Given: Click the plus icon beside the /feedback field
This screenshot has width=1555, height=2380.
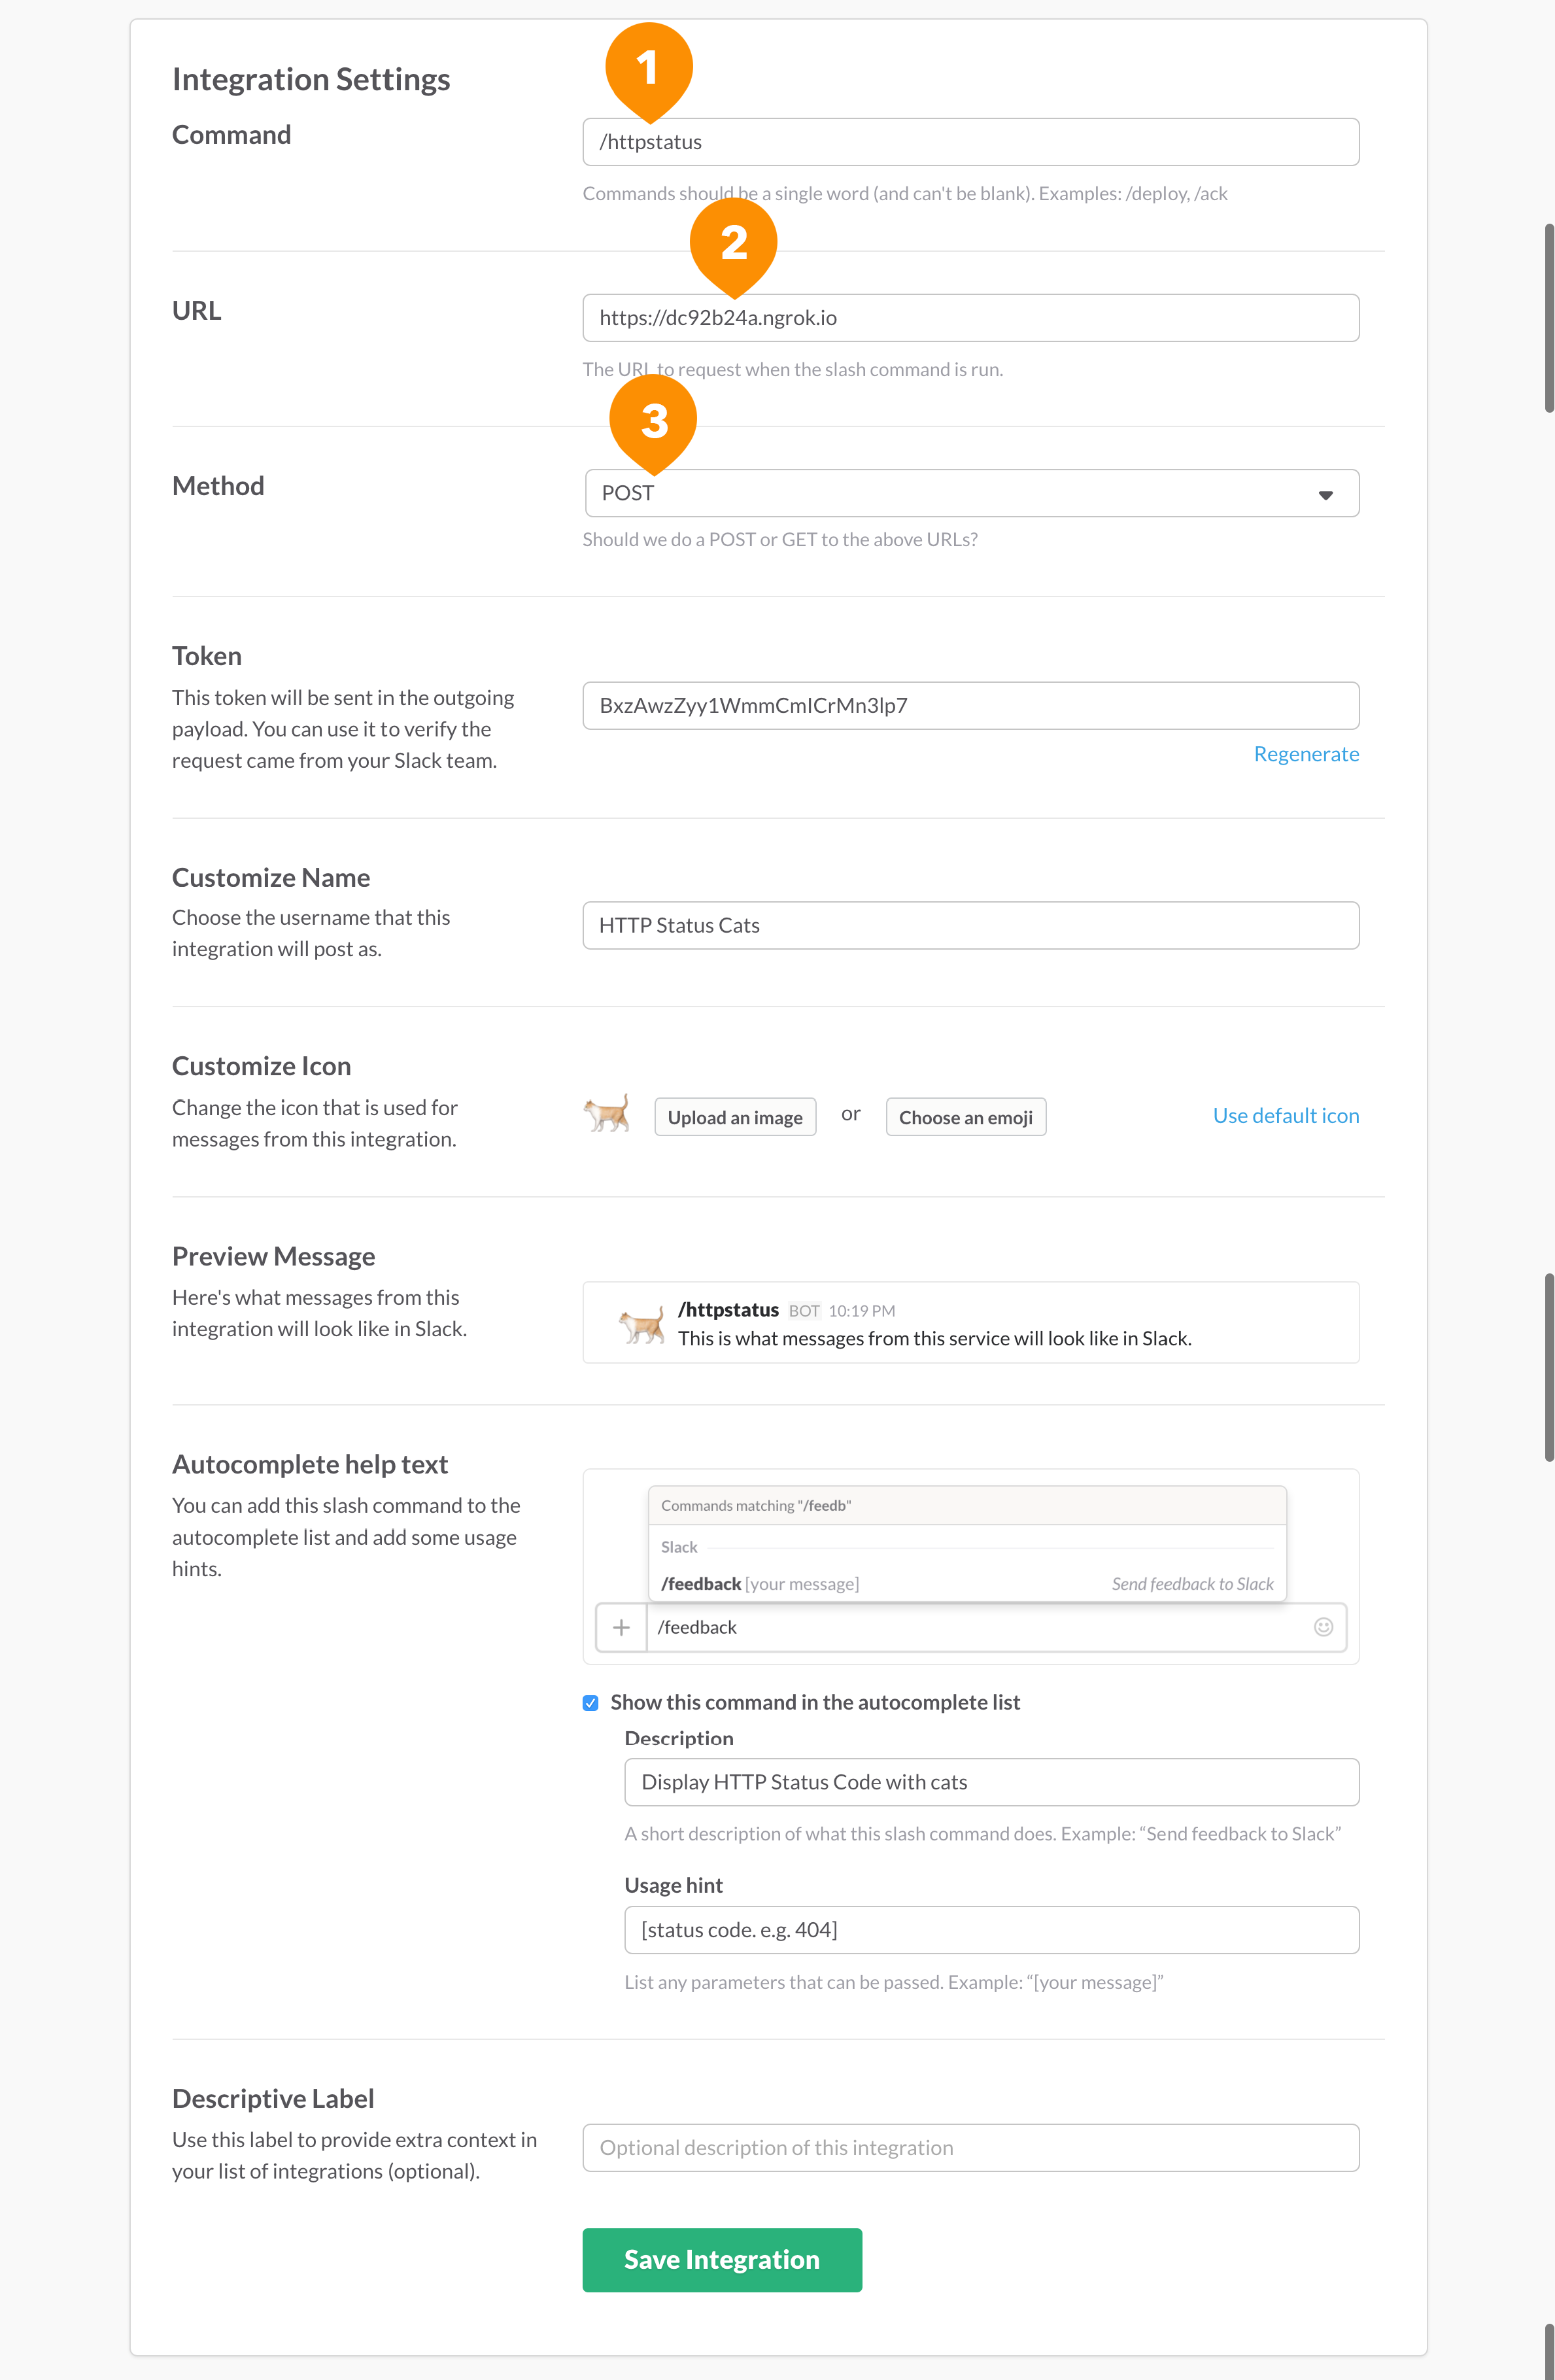Looking at the screenshot, I should tap(621, 1627).
